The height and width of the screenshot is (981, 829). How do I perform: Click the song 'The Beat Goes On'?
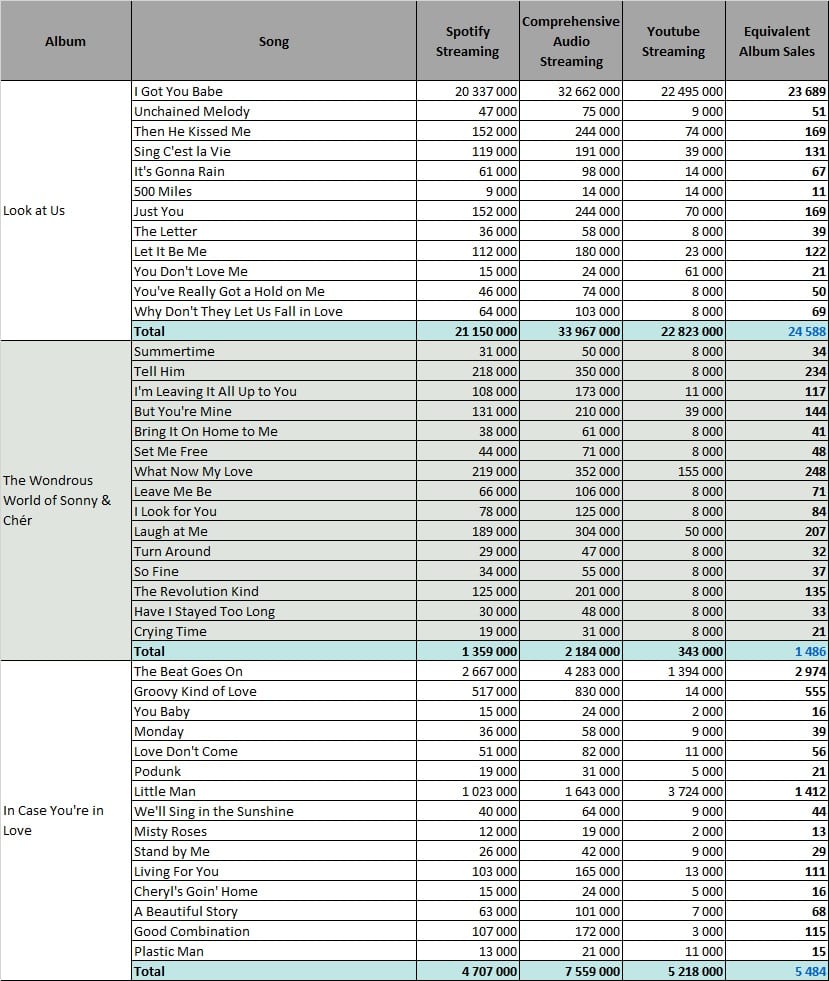(x=188, y=672)
